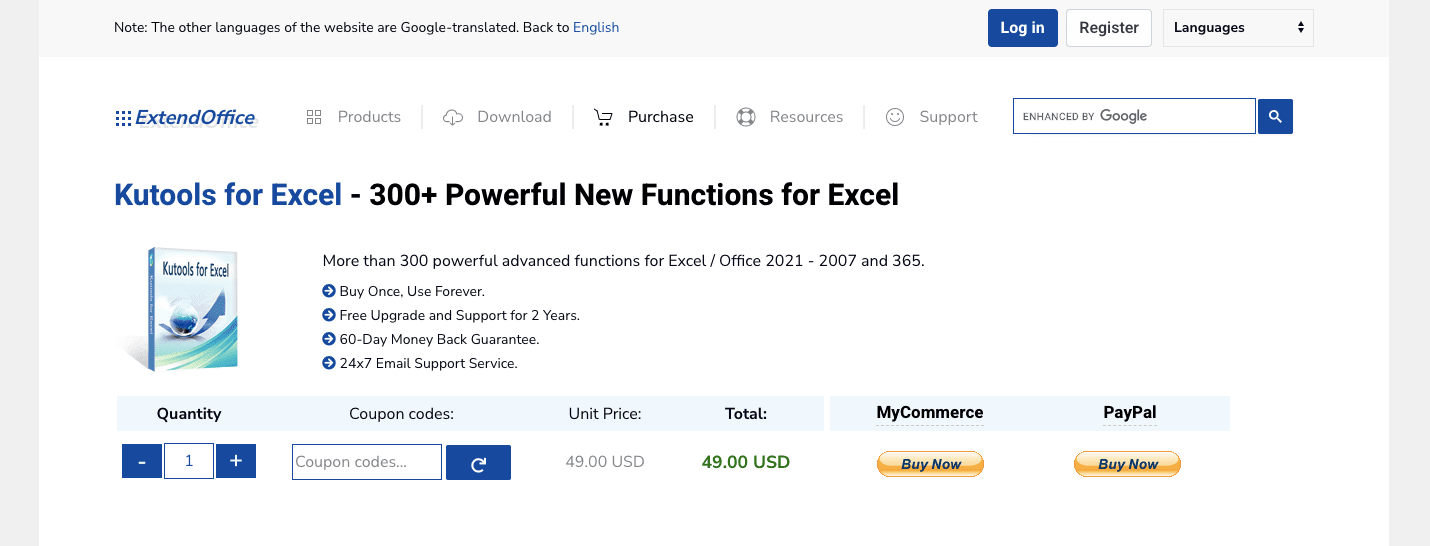This screenshot has height=546, width=1430.
Task: Click the 'Coupon codes:' column header
Action: pos(401,413)
